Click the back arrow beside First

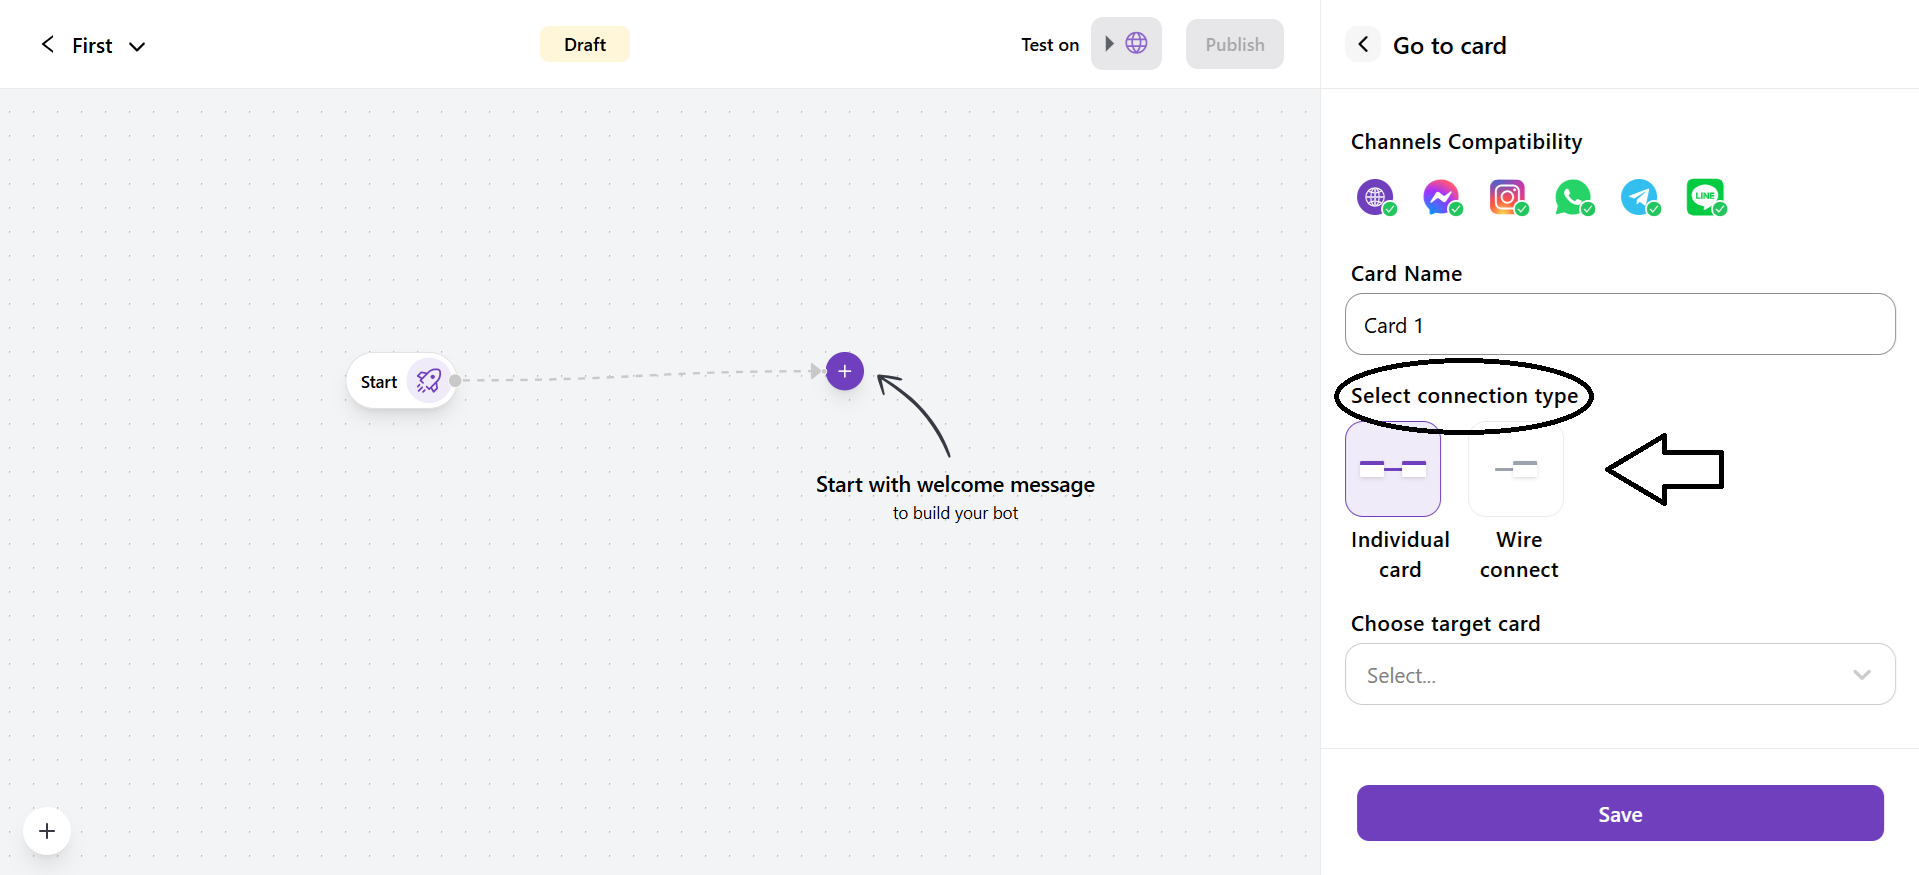pos(47,45)
